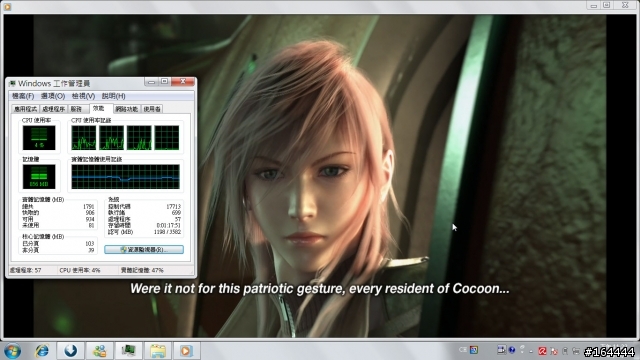640x360 pixels.
Task: Click the CPU usage 4% gauge
Action: click(x=39, y=138)
